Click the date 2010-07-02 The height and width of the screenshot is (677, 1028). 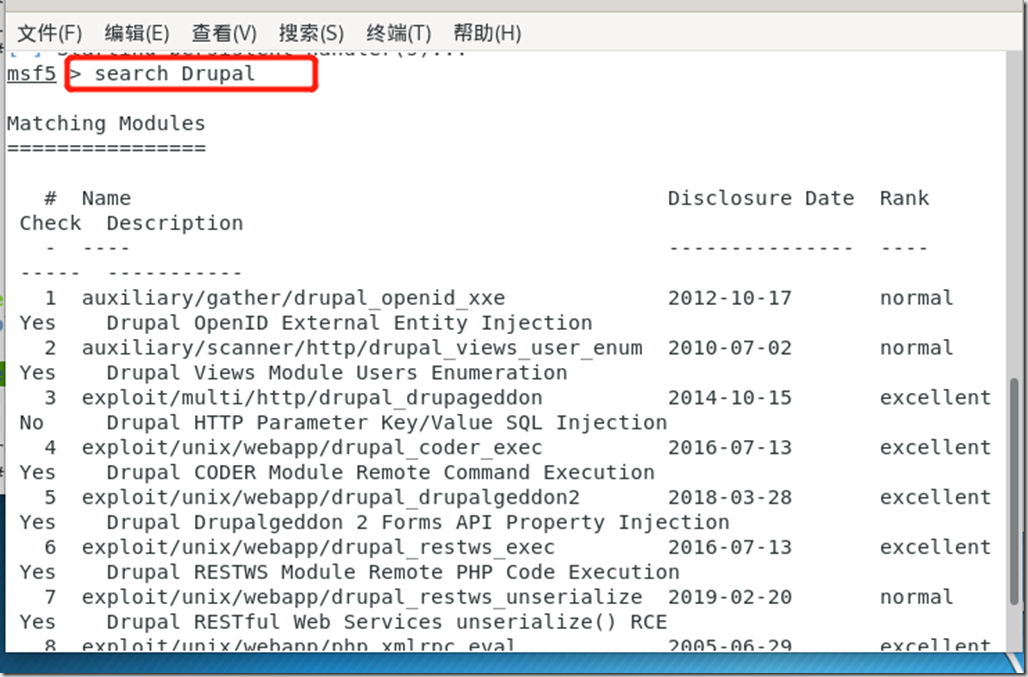(730, 348)
